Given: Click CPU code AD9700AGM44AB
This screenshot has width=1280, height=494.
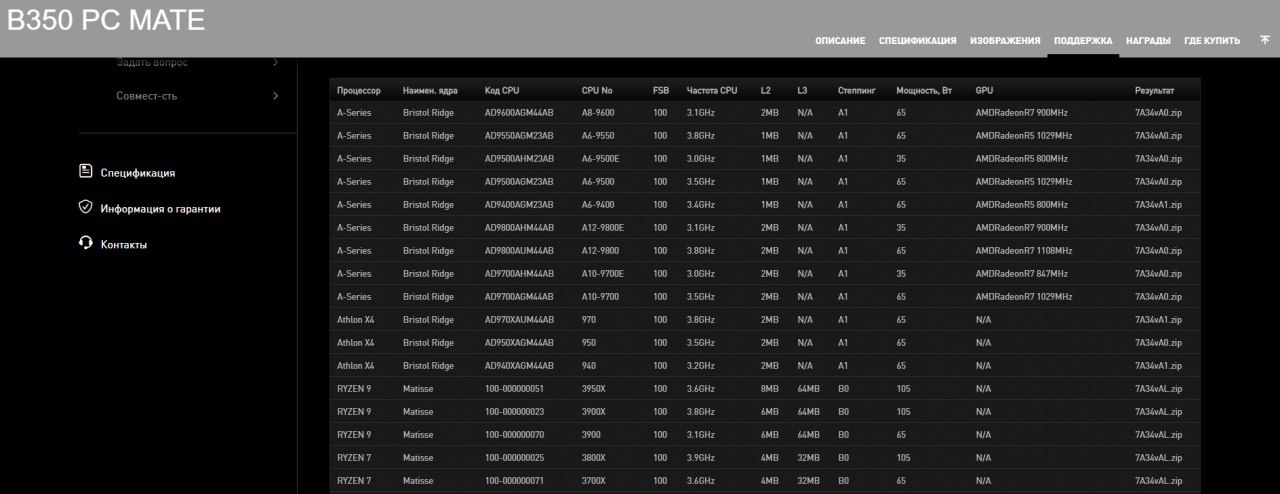Looking at the screenshot, I should coord(519,297).
